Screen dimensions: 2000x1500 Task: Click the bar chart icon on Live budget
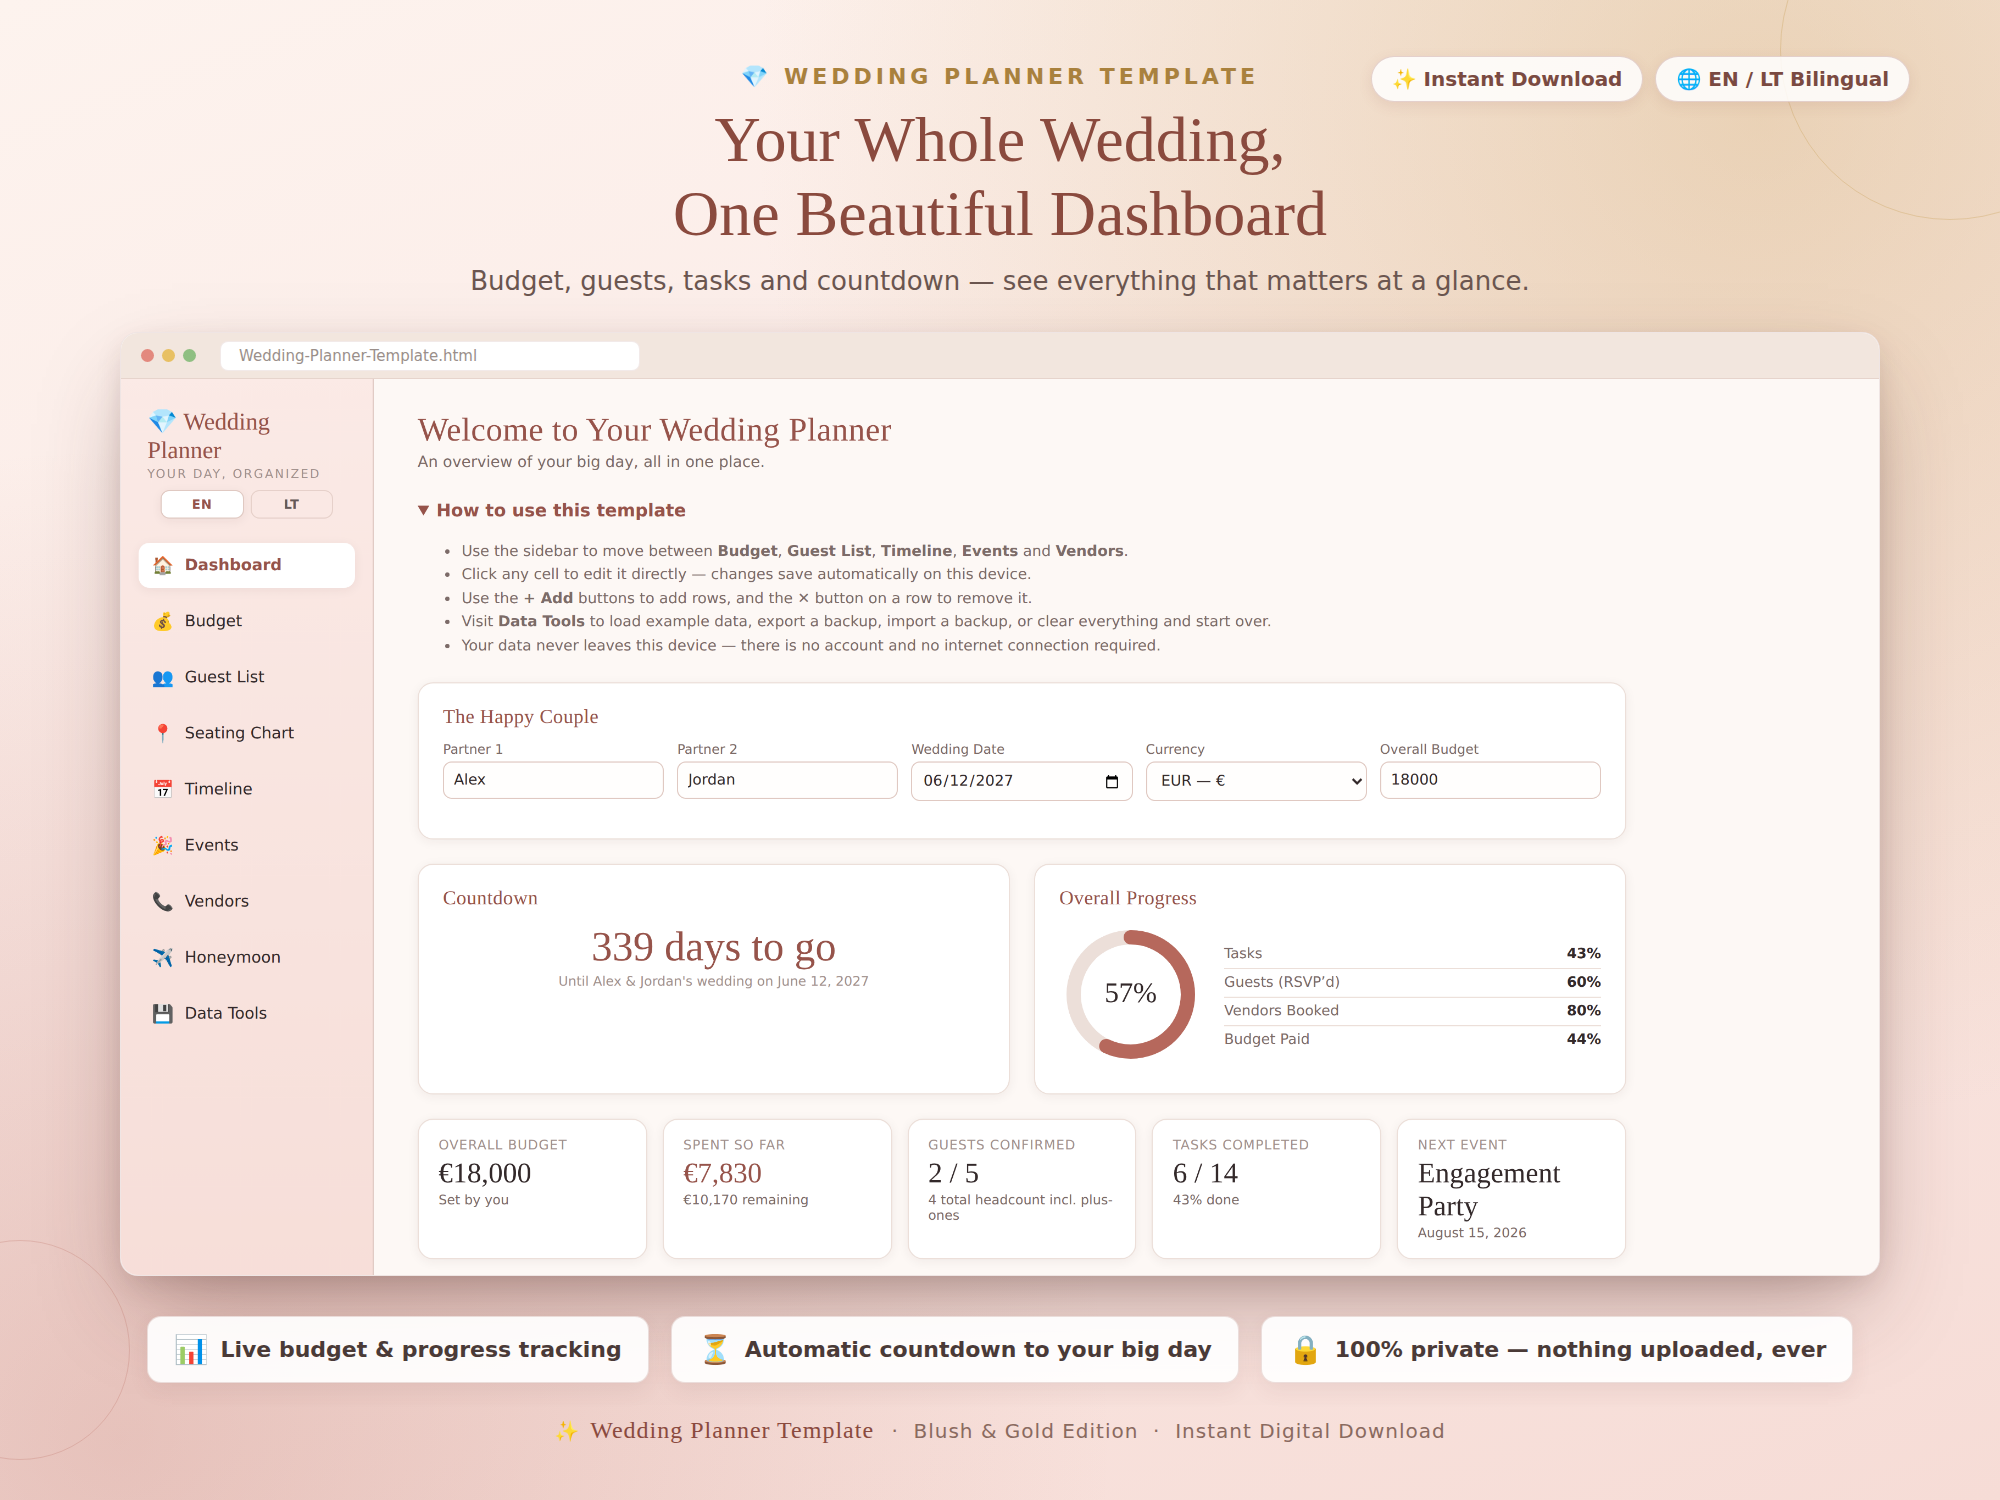coord(190,1350)
